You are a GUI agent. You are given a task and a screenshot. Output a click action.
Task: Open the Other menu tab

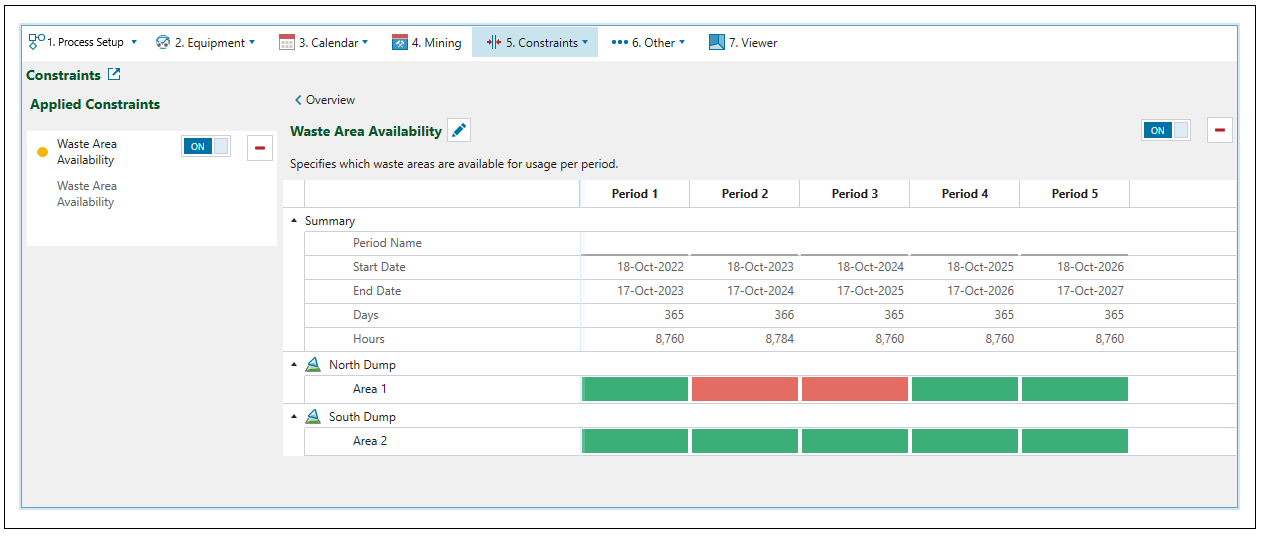pyautogui.click(x=648, y=43)
